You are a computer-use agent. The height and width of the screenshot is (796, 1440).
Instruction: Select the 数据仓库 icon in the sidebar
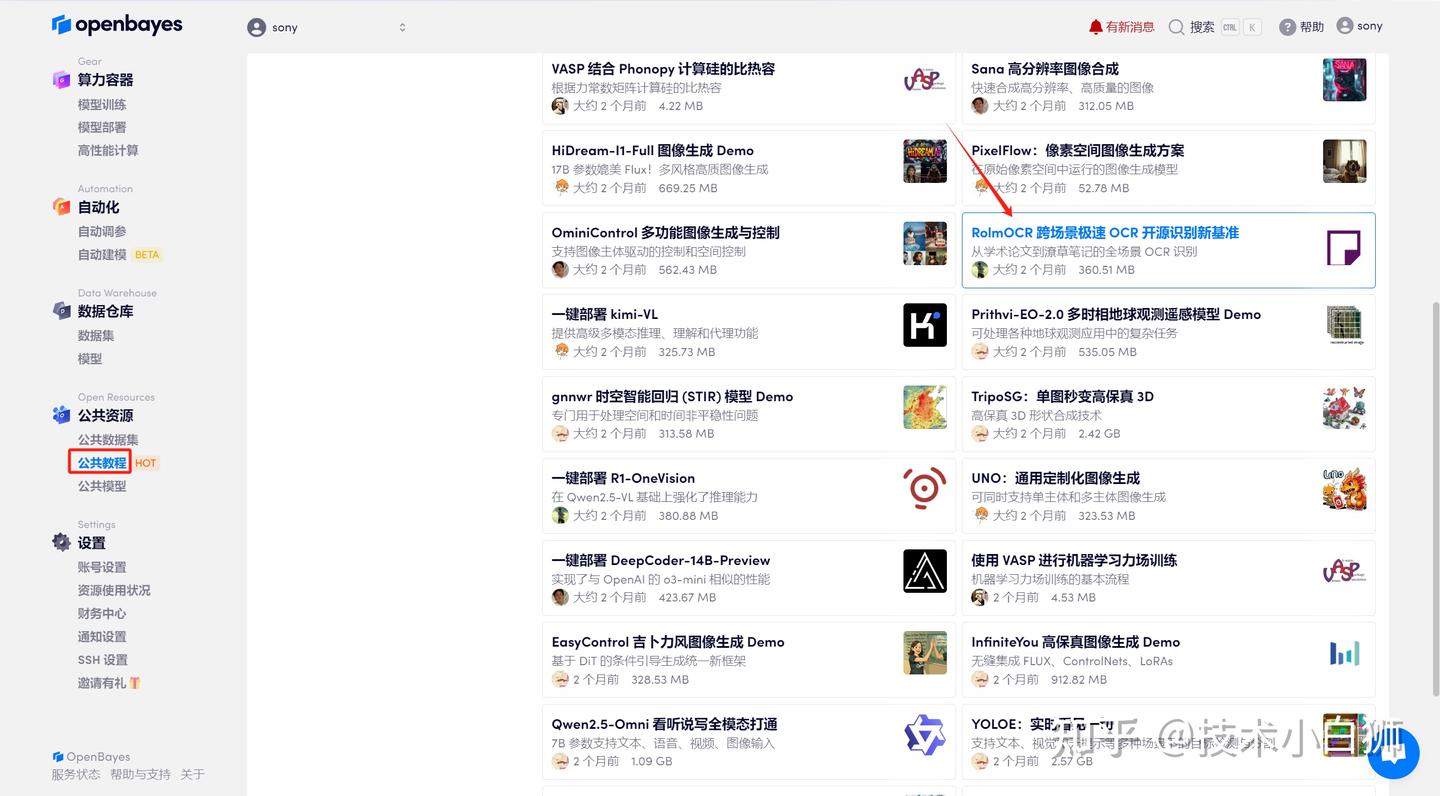tap(61, 311)
